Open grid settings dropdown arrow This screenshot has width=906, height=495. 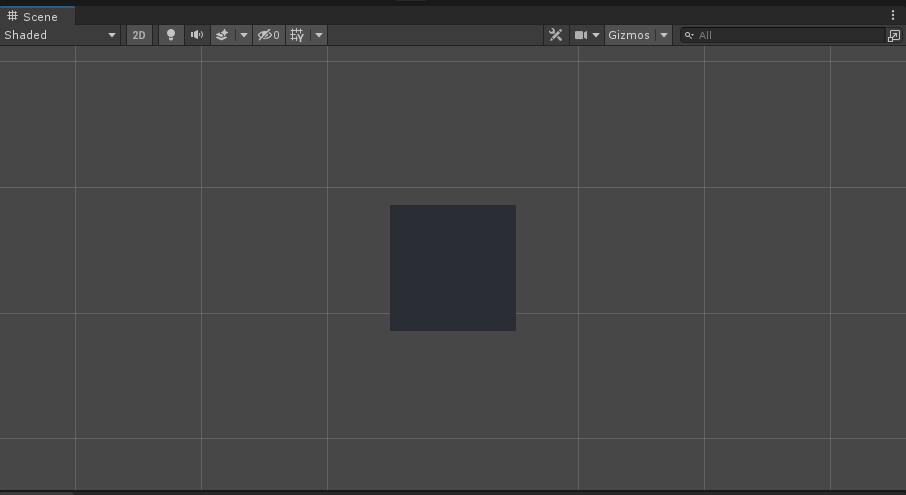(x=319, y=35)
